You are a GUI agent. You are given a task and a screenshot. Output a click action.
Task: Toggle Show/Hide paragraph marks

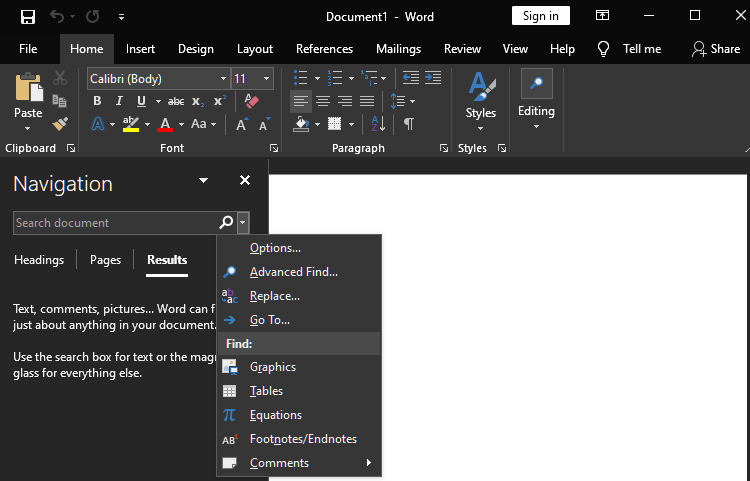click(408, 124)
